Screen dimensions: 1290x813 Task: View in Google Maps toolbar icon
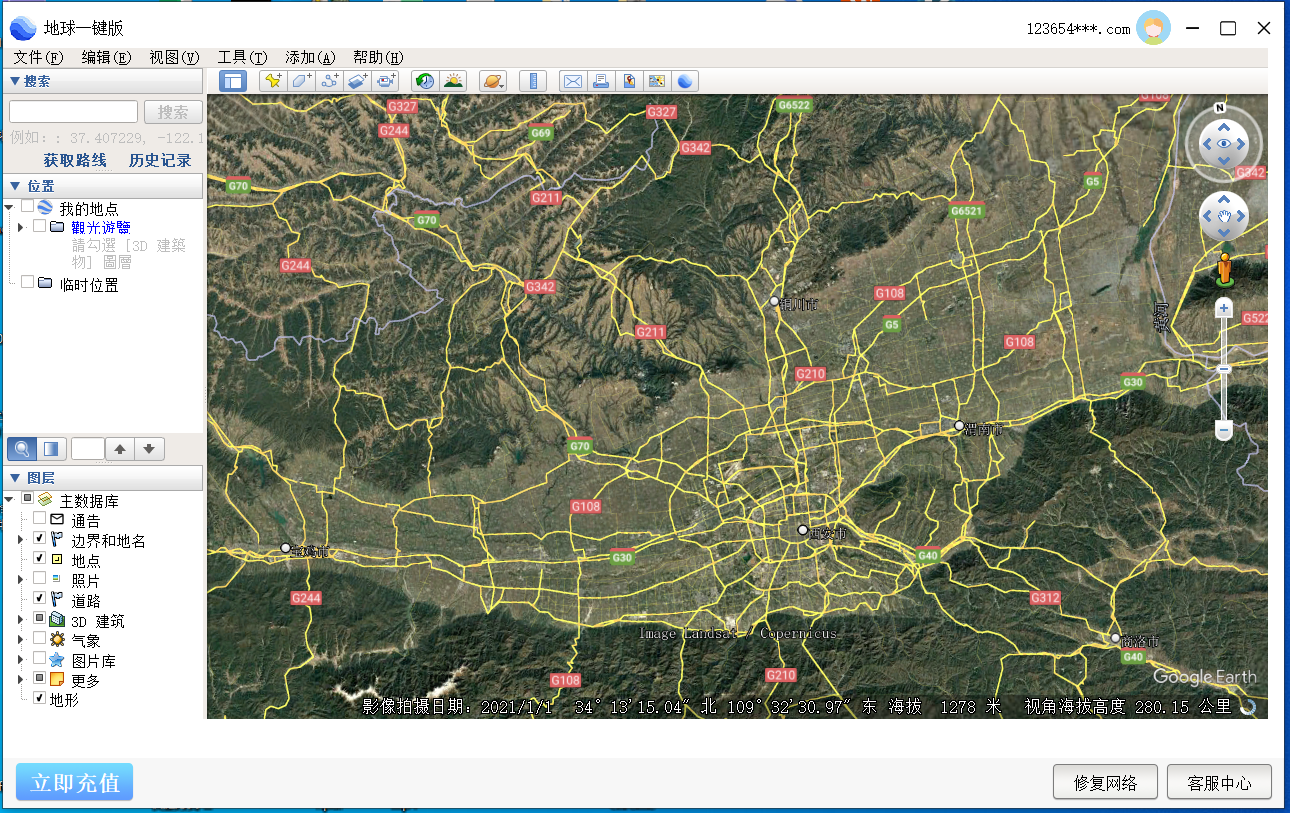657,81
